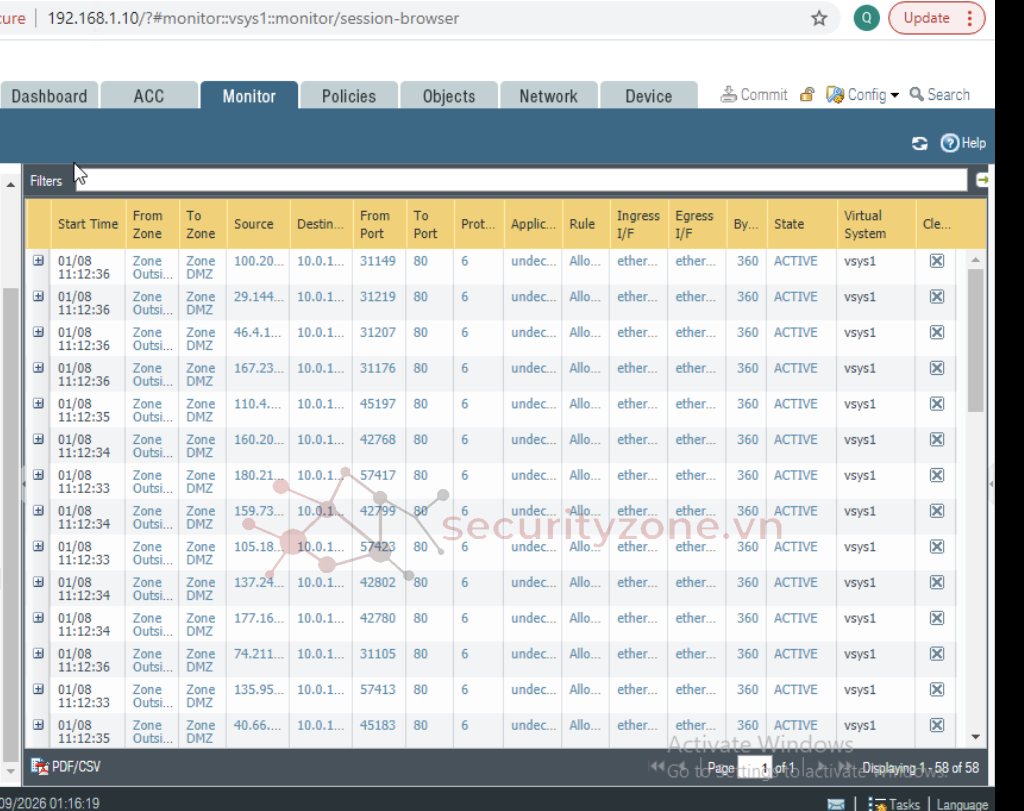Click in the Filters input field
This screenshot has width=1024, height=811.
[x=520, y=180]
